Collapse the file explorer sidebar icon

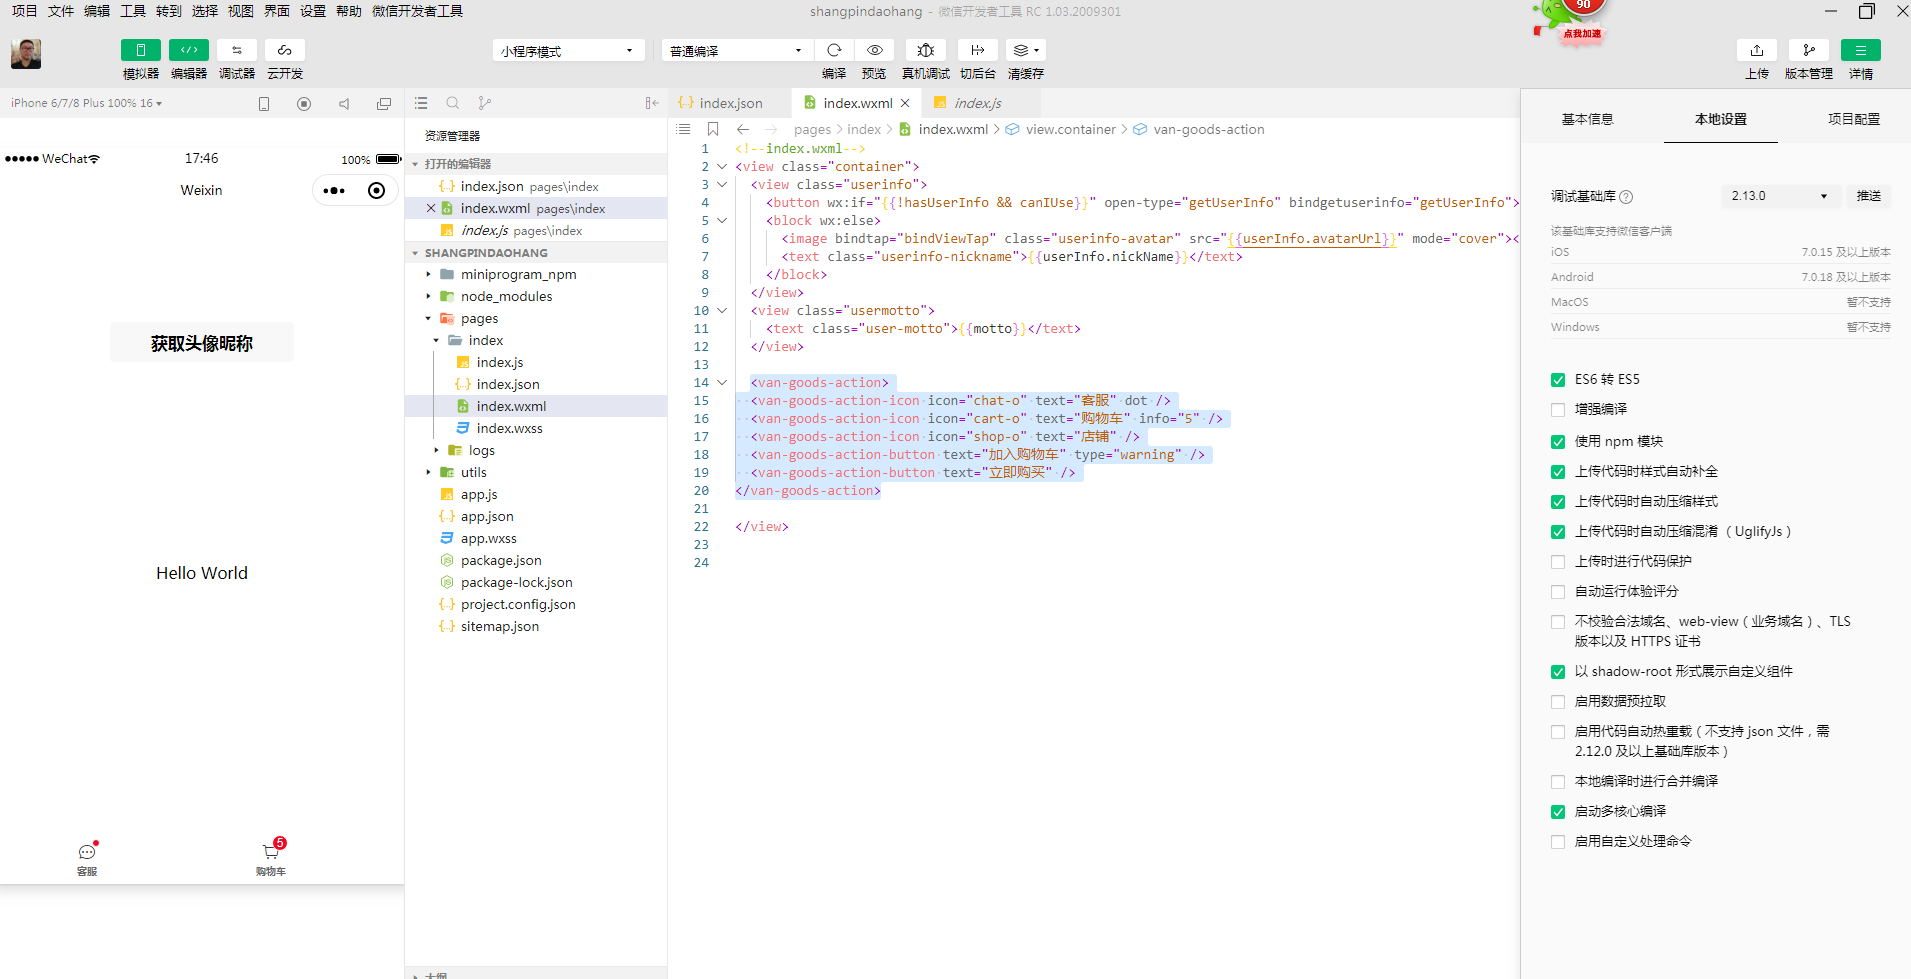(652, 103)
